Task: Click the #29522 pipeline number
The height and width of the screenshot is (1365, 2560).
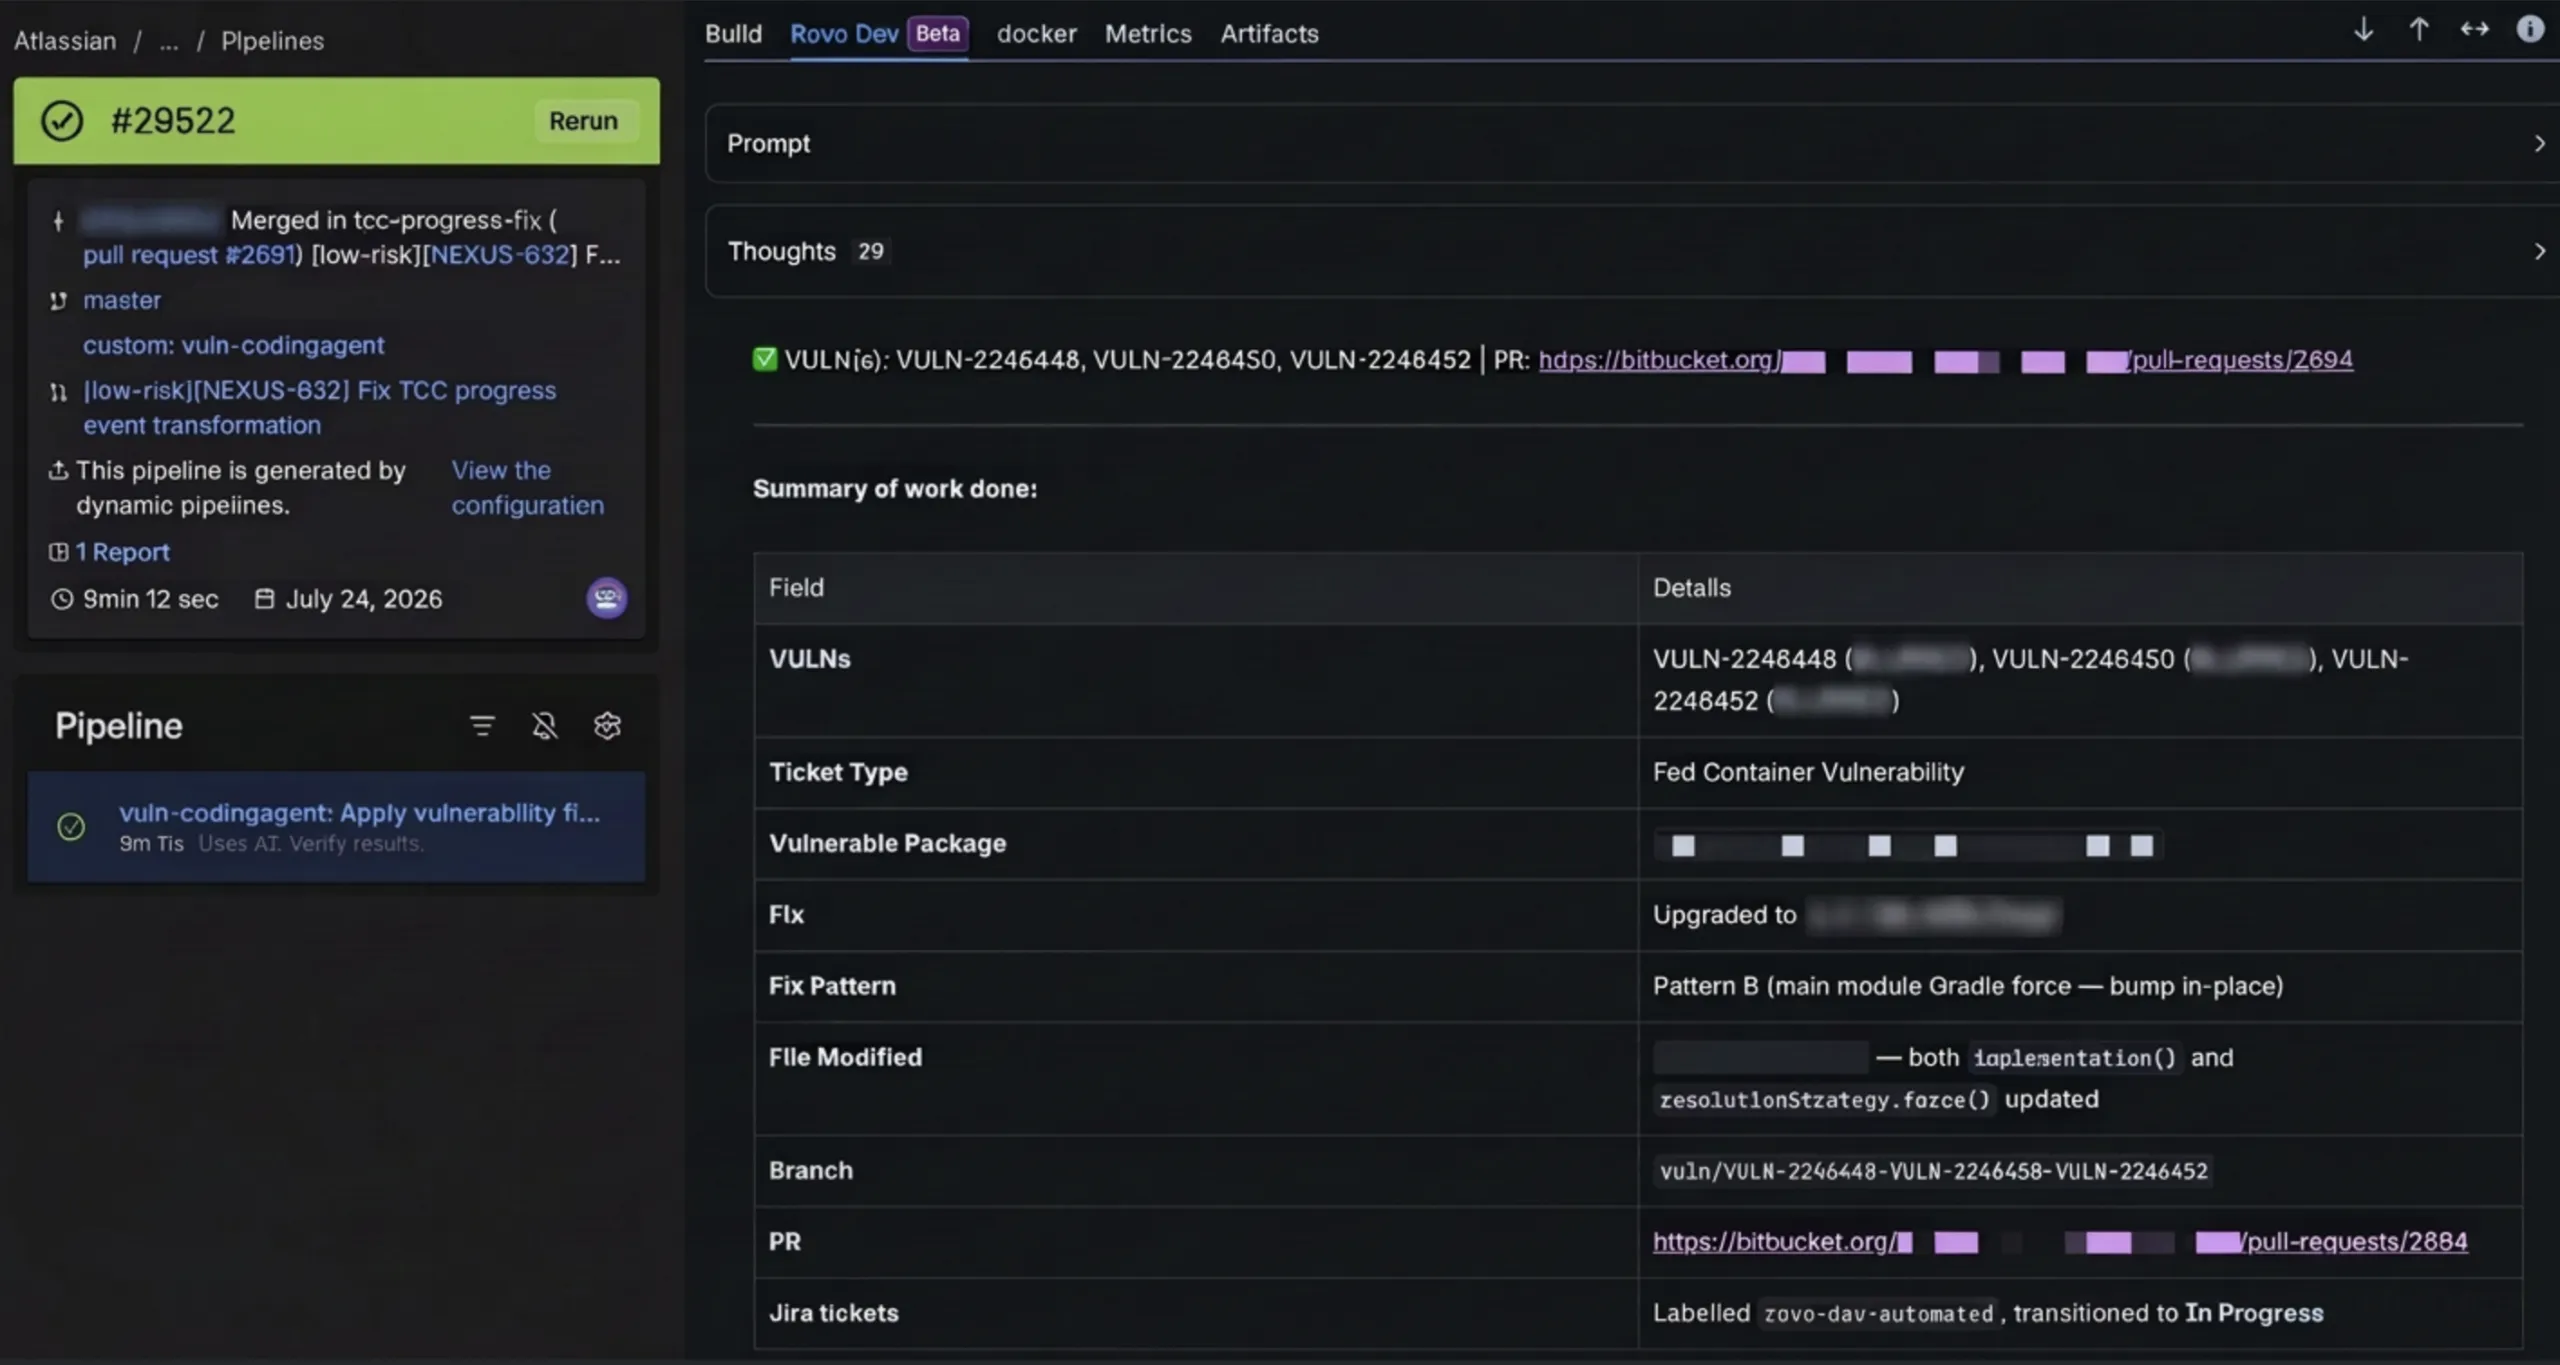Action: click(x=173, y=121)
